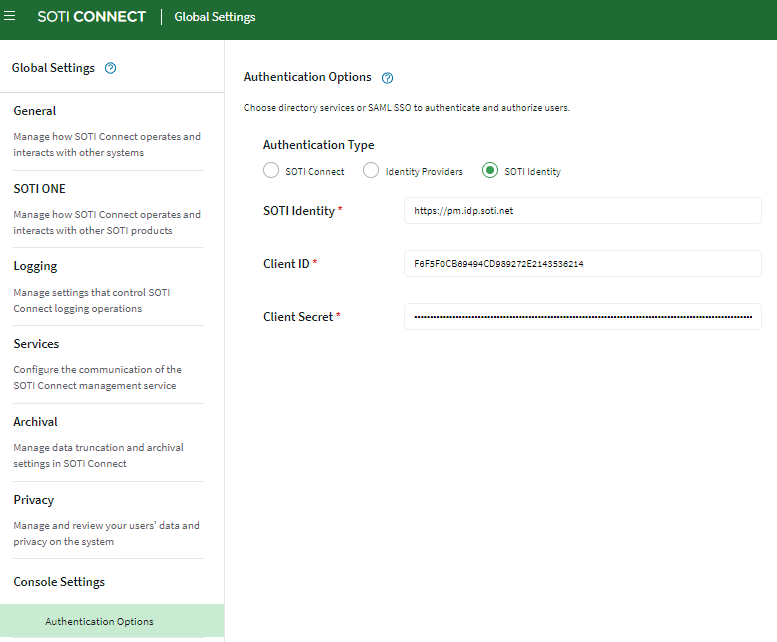Open help icon beside Authentication Options heading

click(388, 78)
